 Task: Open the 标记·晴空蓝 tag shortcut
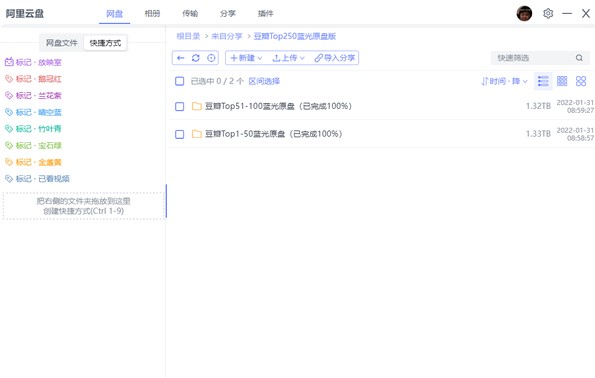coord(33,112)
